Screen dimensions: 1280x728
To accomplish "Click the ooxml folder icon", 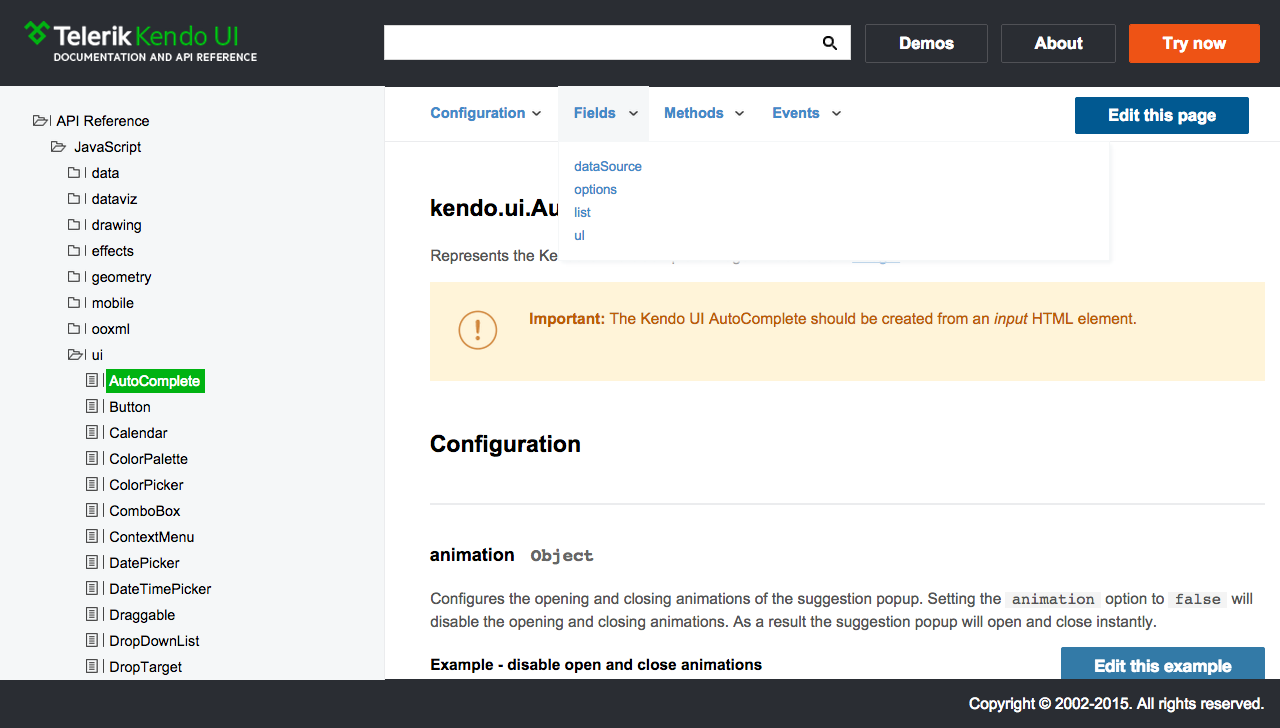I will pos(74,329).
